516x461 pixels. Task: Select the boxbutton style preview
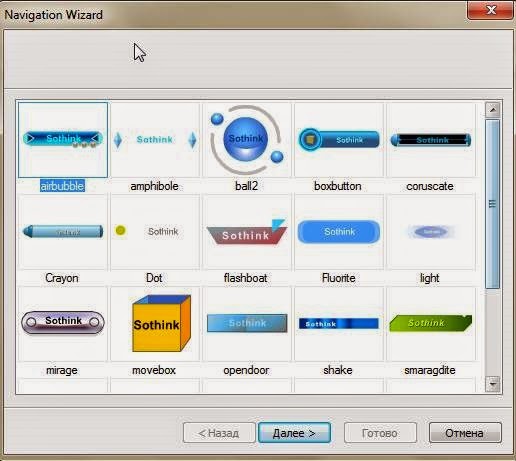point(339,140)
